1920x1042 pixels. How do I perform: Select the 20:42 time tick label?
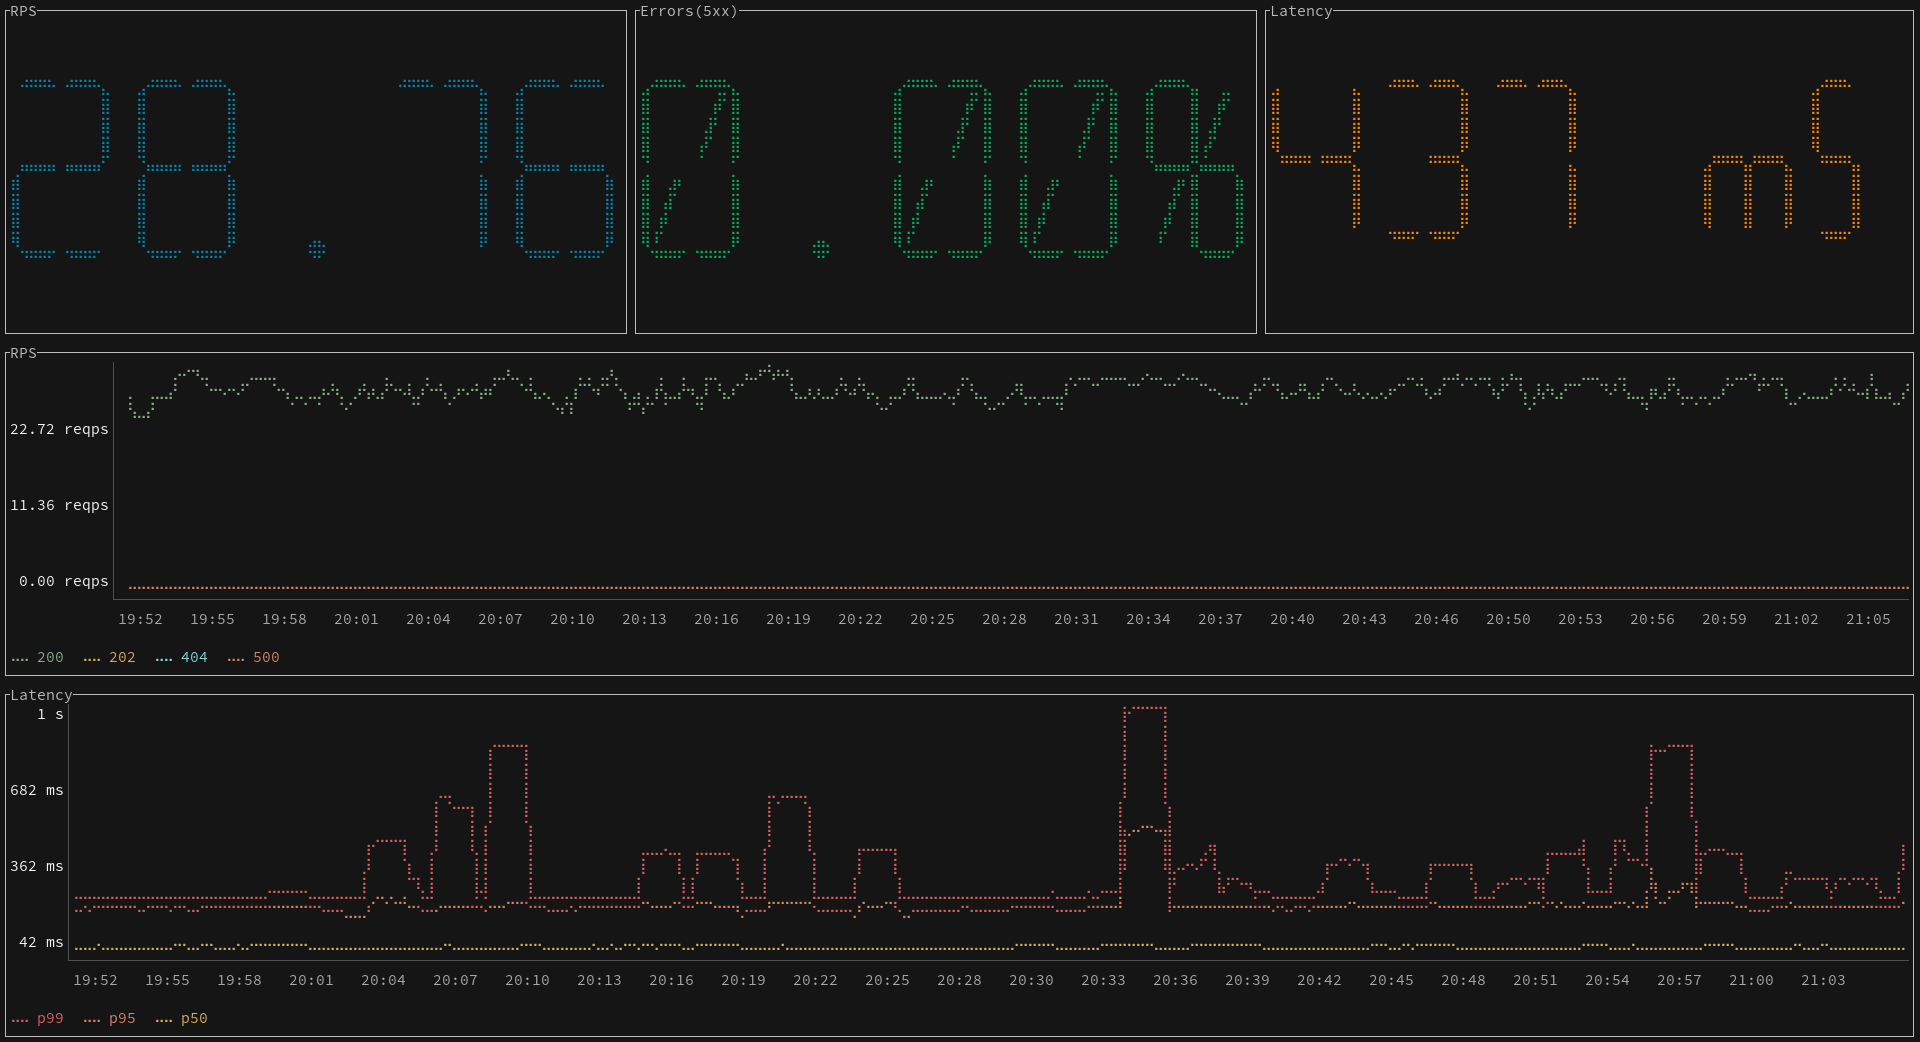tap(1319, 980)
